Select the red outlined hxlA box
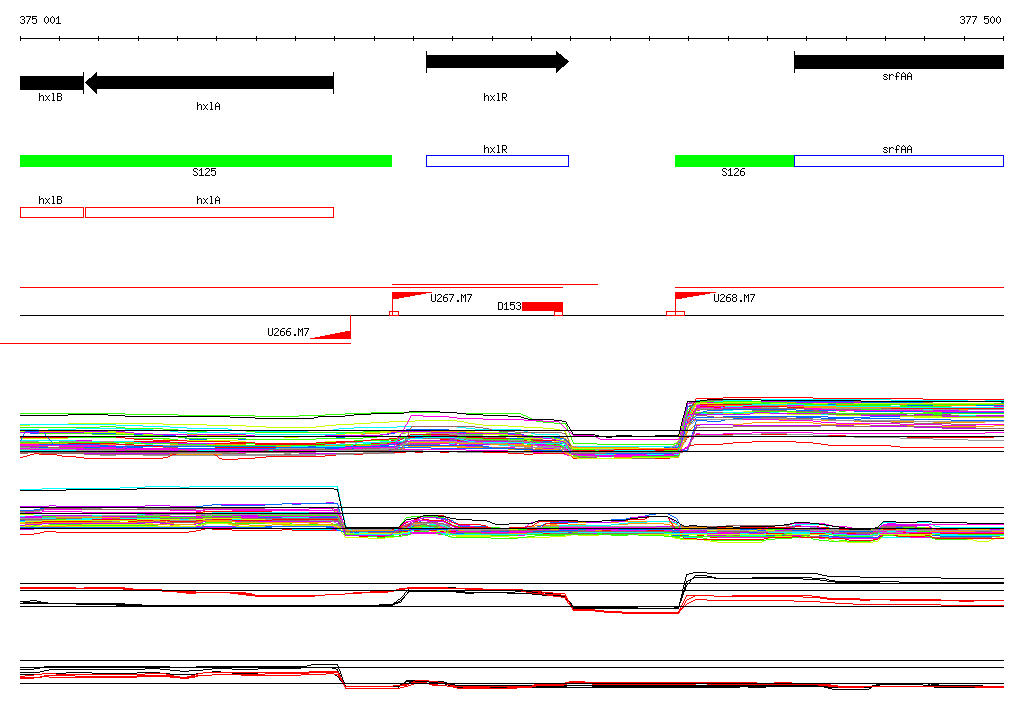 [209, 212]
